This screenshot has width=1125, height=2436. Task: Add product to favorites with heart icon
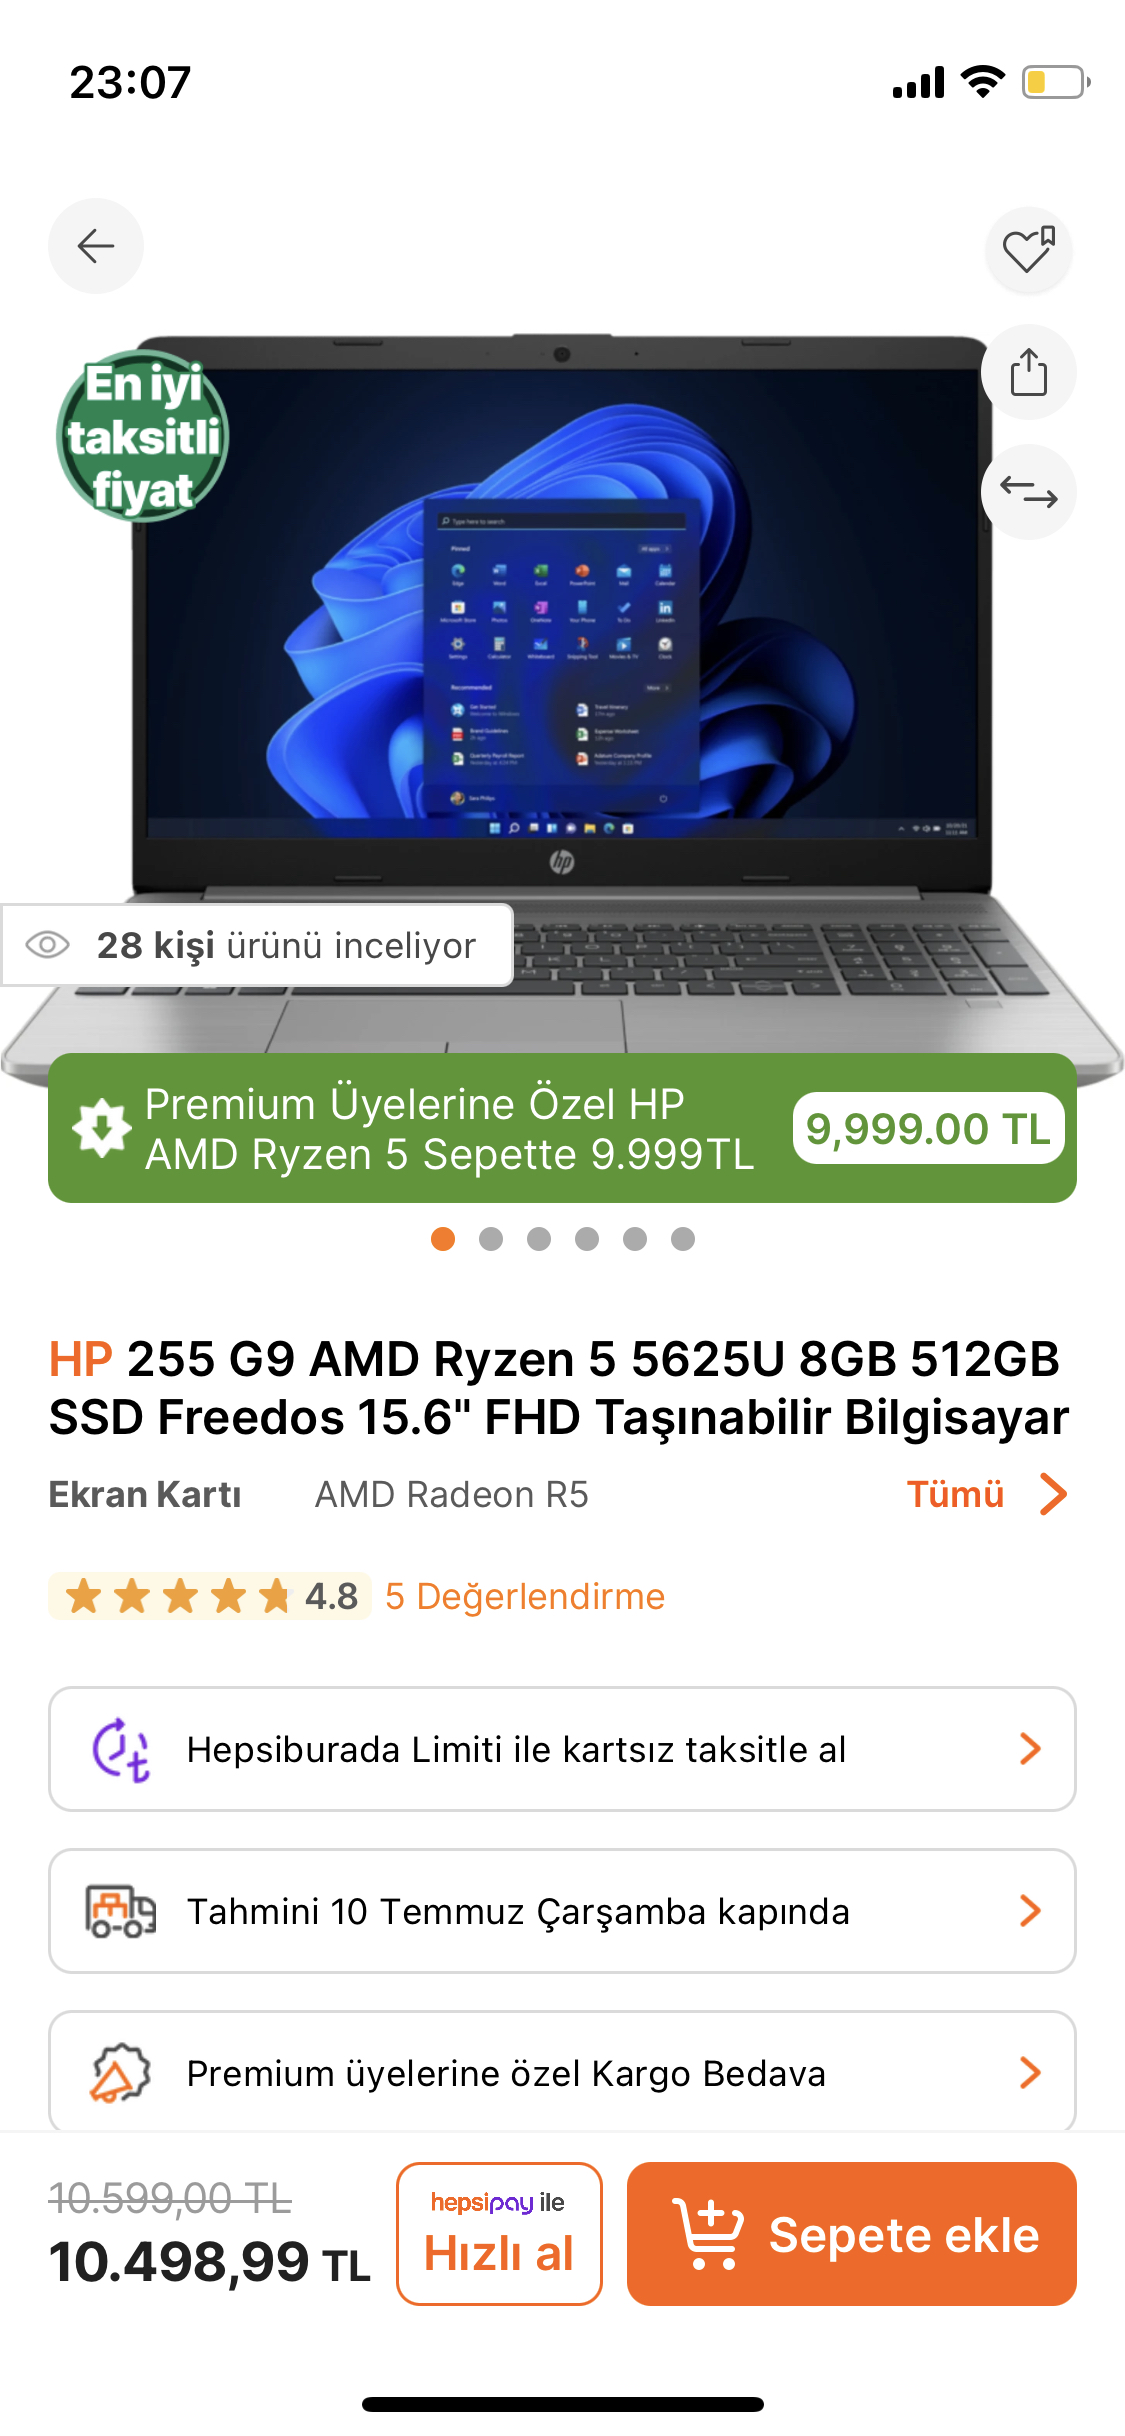click(x=1029, y=249)
